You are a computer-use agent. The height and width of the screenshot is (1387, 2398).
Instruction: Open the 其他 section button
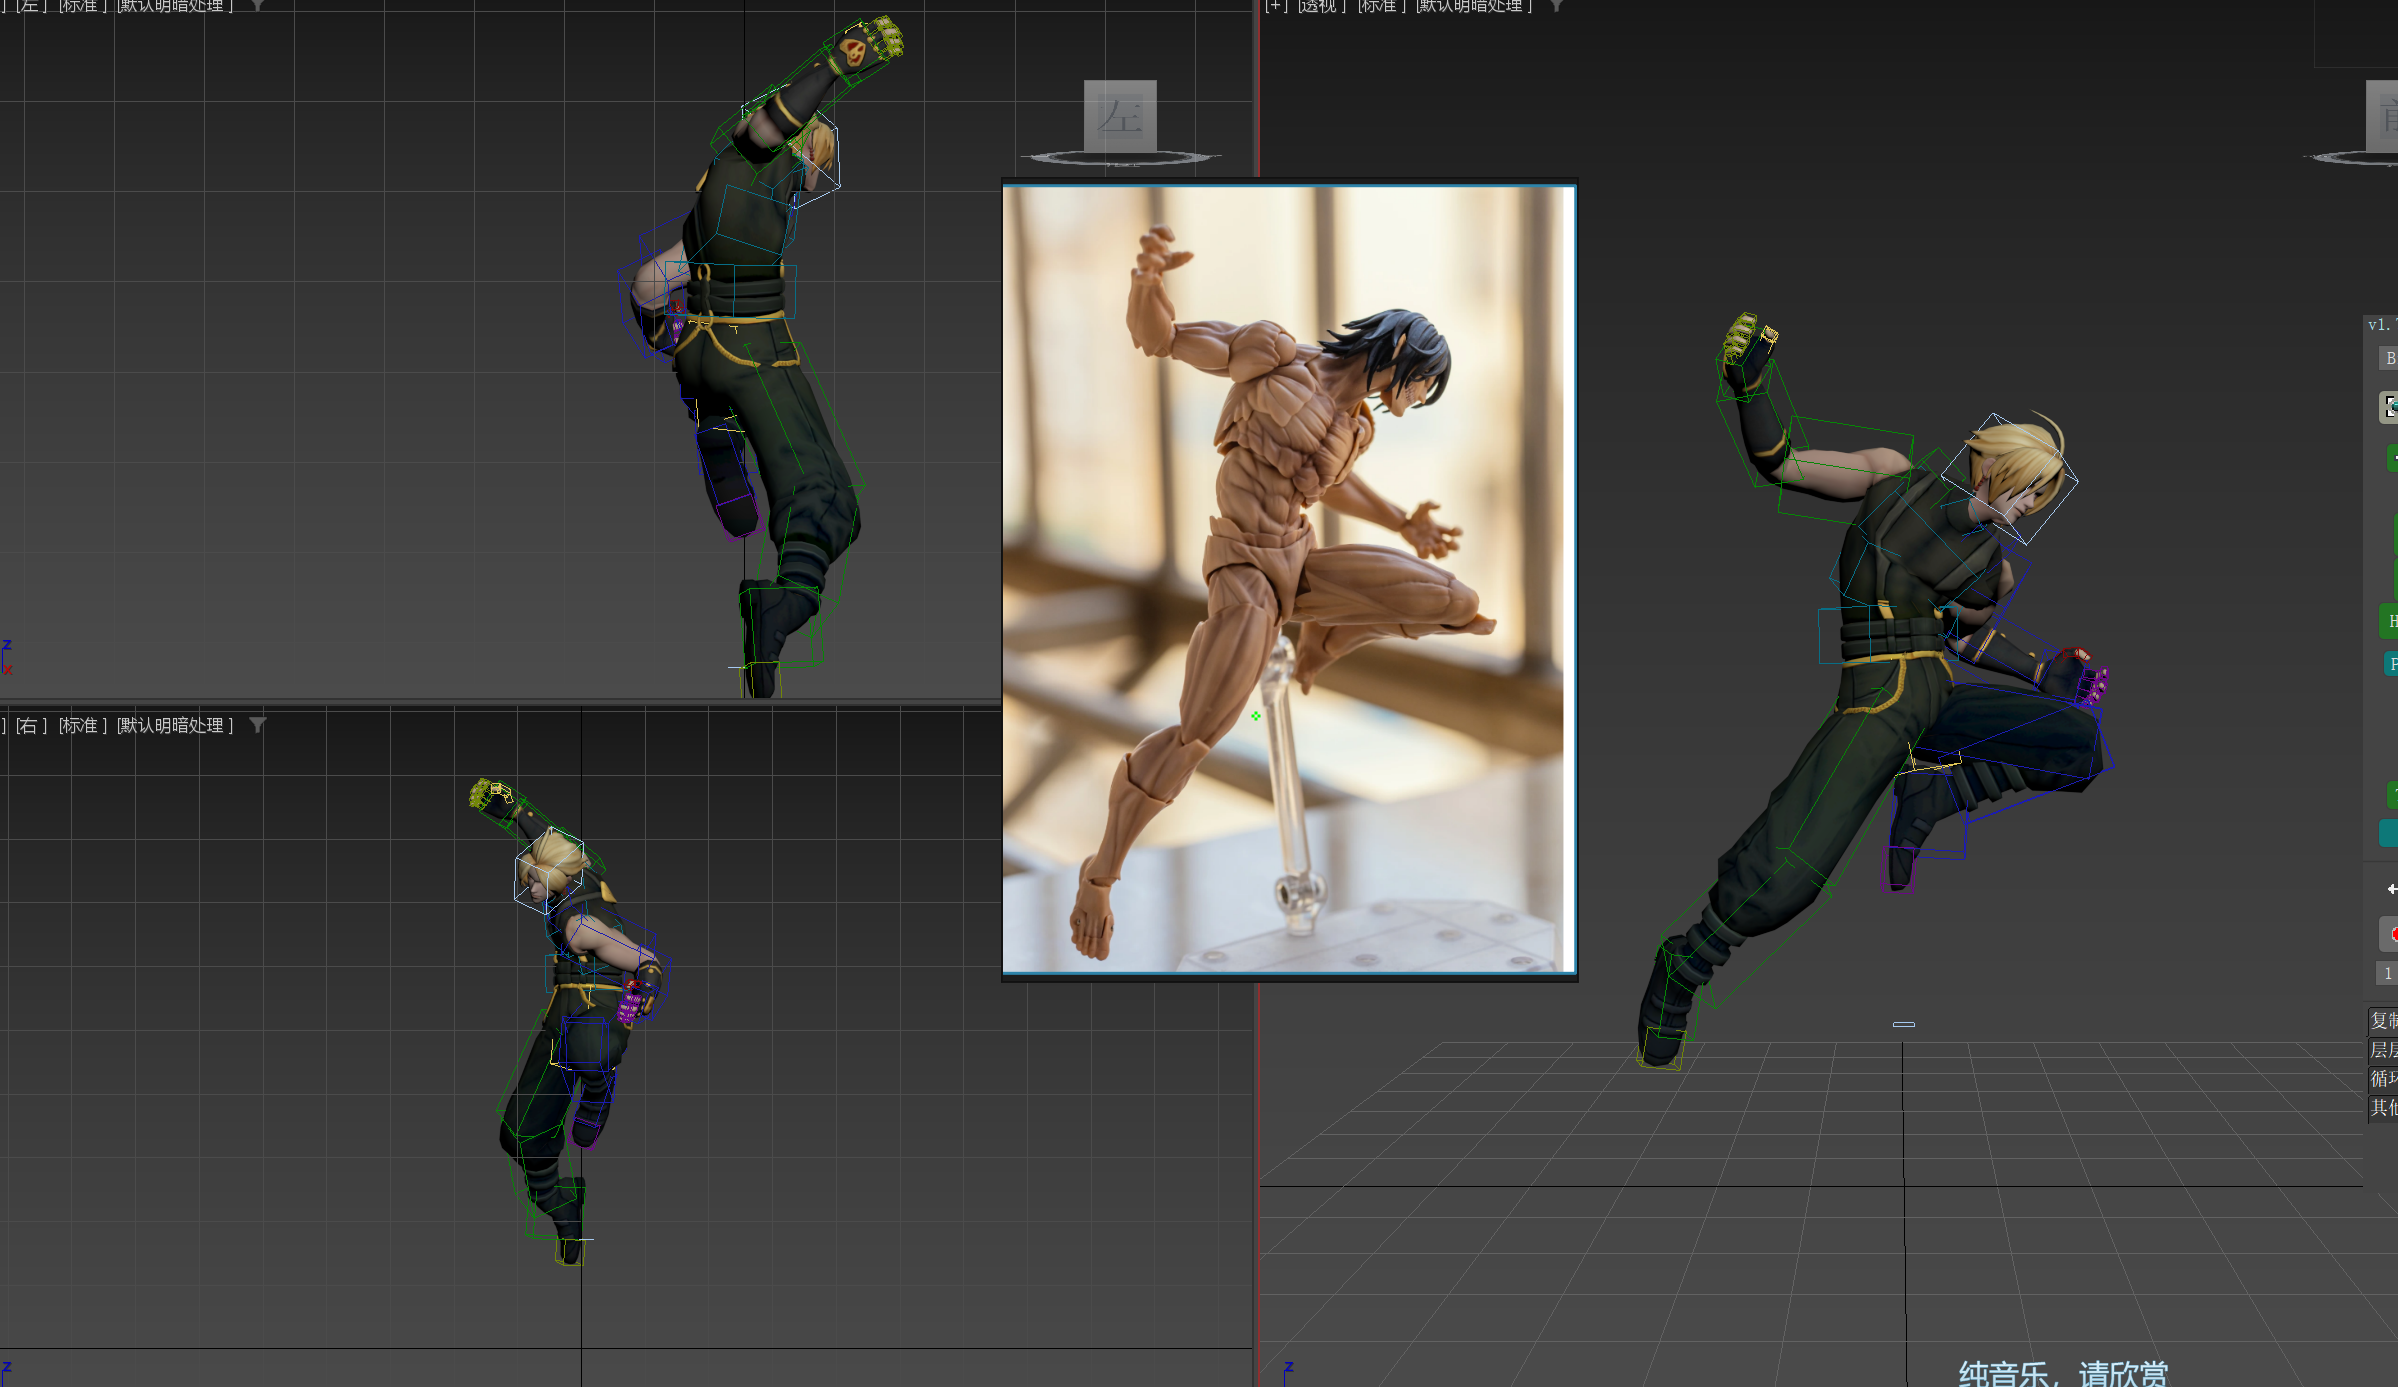2383,1107
